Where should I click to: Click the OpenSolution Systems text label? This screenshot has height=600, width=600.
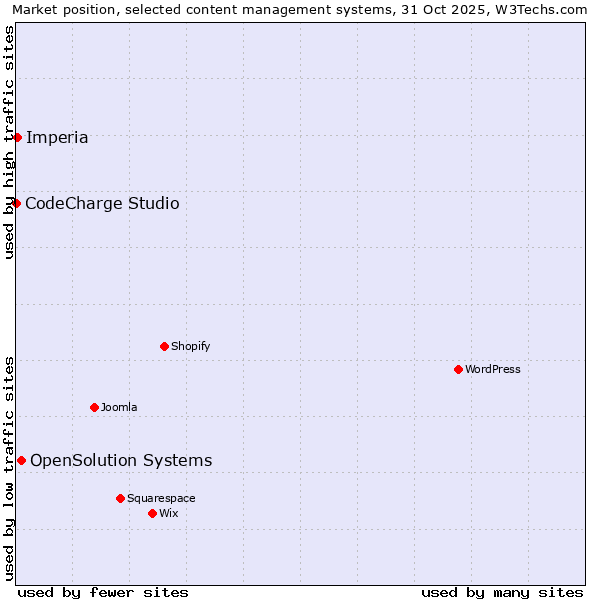point(121,461)
